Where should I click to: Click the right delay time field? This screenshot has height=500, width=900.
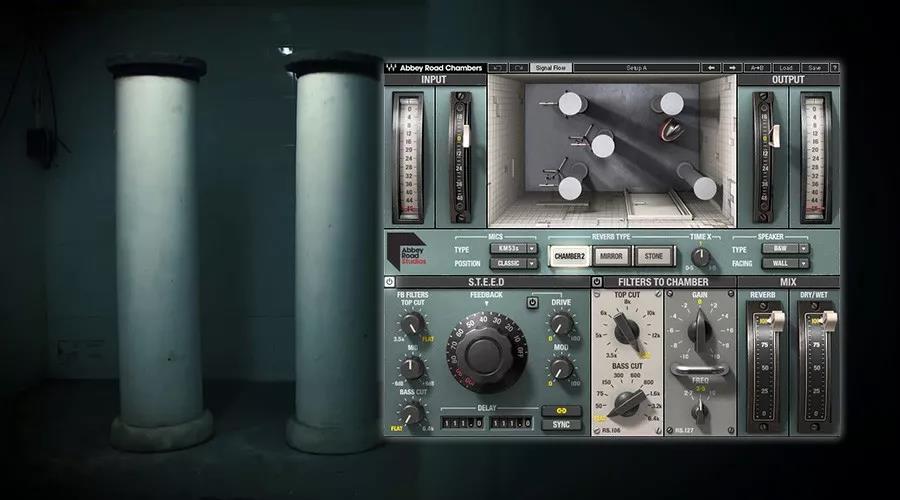coord(511,423)
